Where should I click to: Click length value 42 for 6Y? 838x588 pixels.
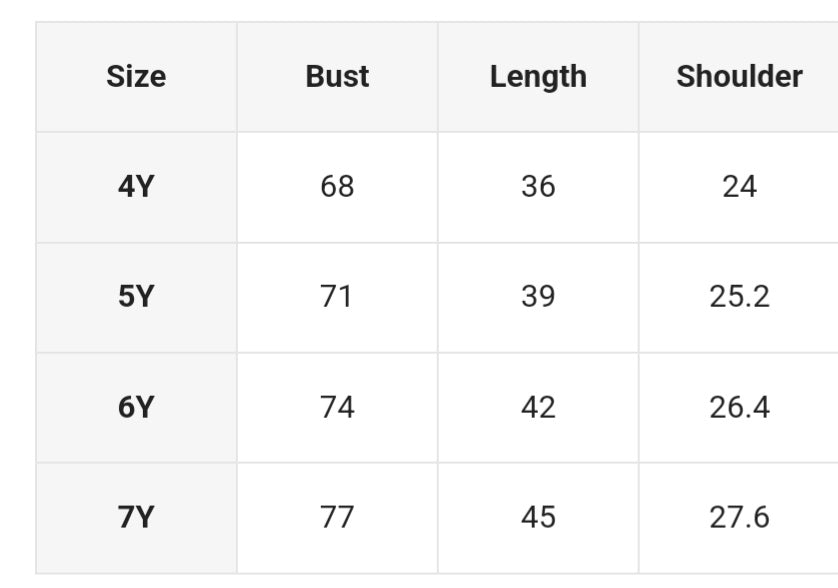tap(538, 407)
